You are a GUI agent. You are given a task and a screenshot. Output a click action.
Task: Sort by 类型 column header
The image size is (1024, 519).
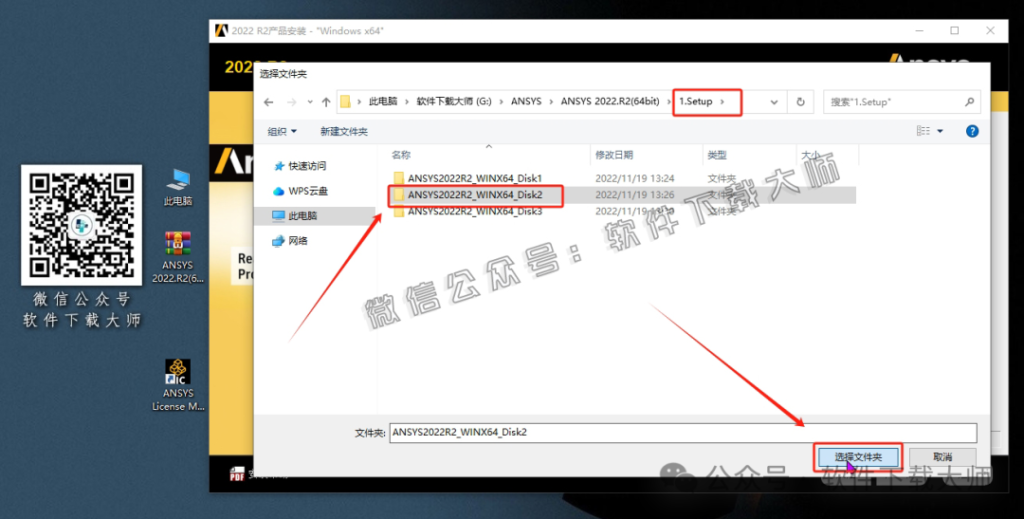coord(717,155)
